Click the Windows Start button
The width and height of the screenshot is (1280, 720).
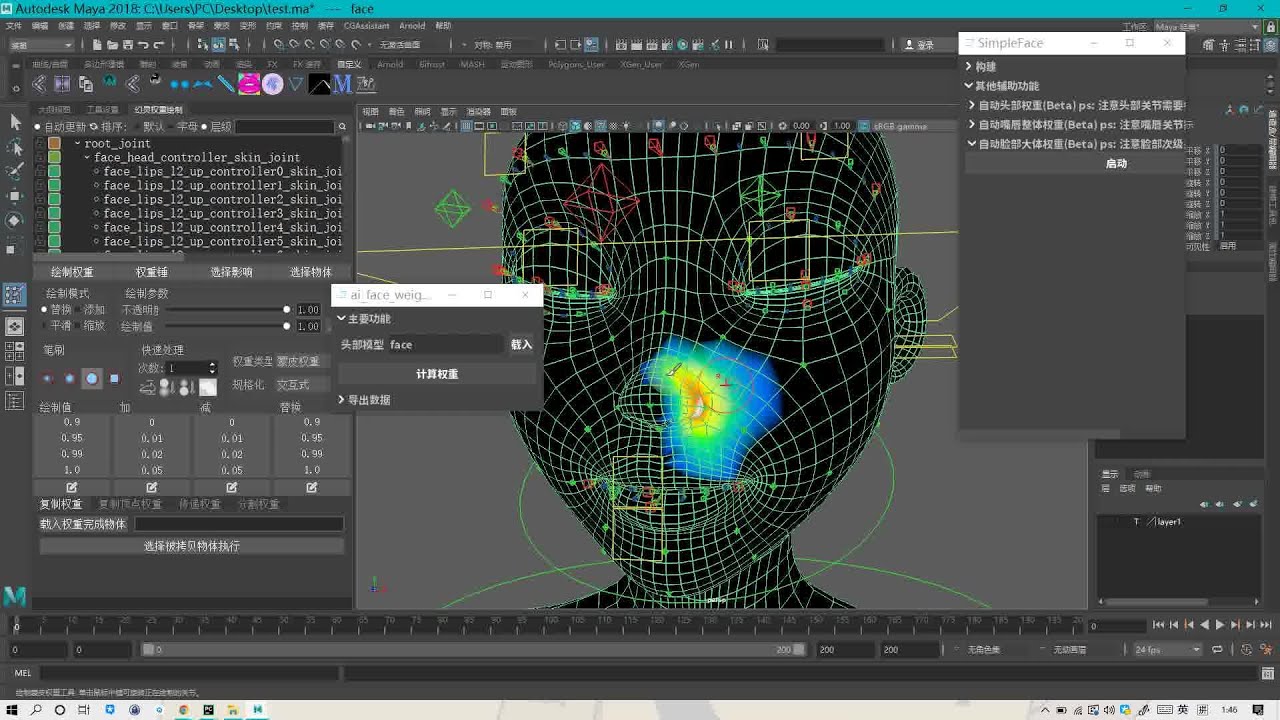point(13,710)
